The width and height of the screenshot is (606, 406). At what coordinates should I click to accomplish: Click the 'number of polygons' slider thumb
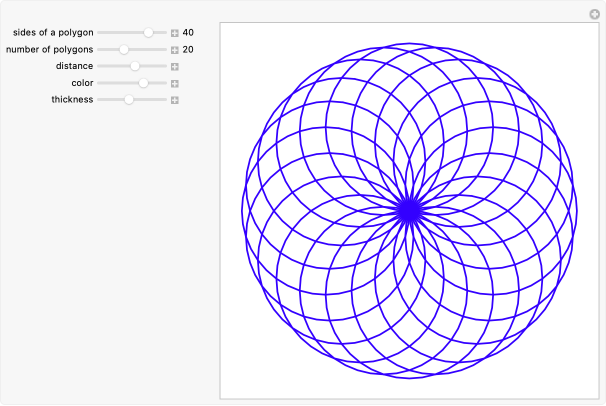[x=124, y=49]
